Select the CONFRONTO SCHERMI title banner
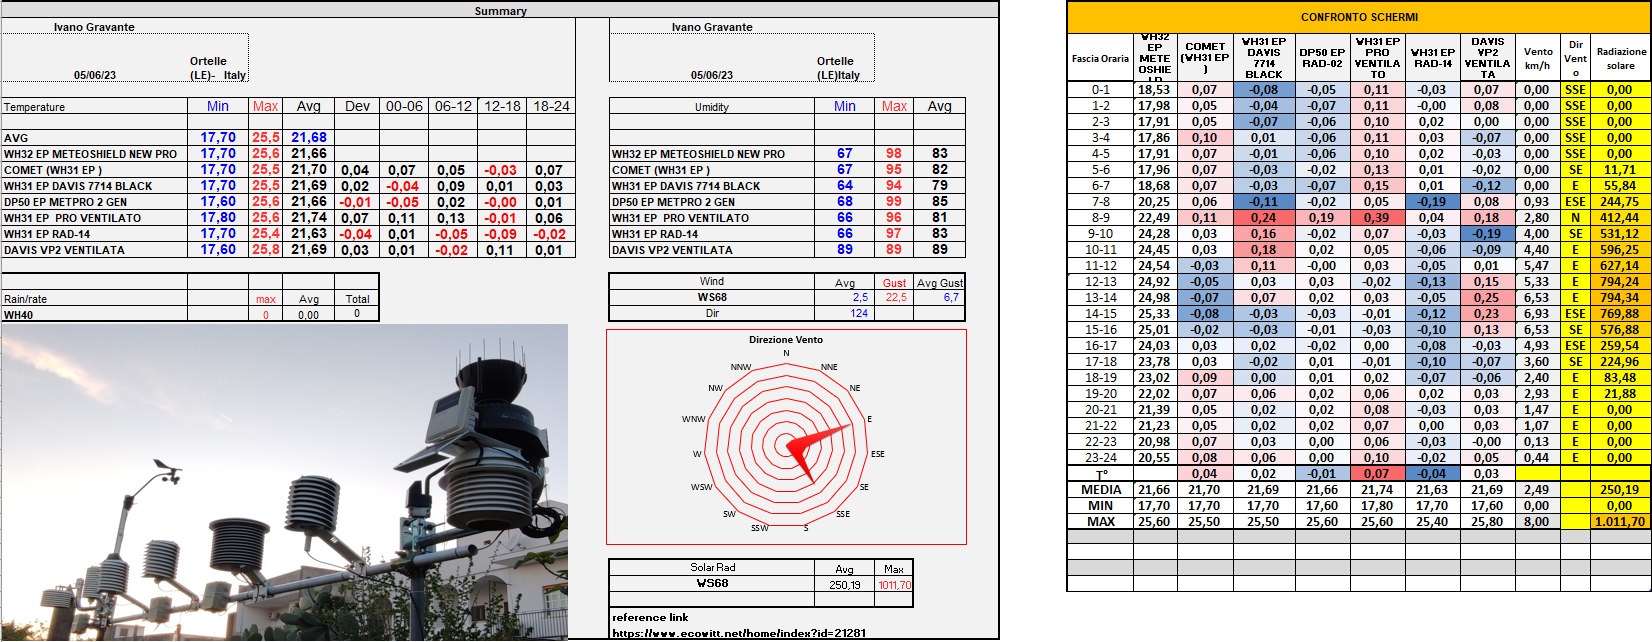Screen dimensions: 1652x642 click(1358, 17)
